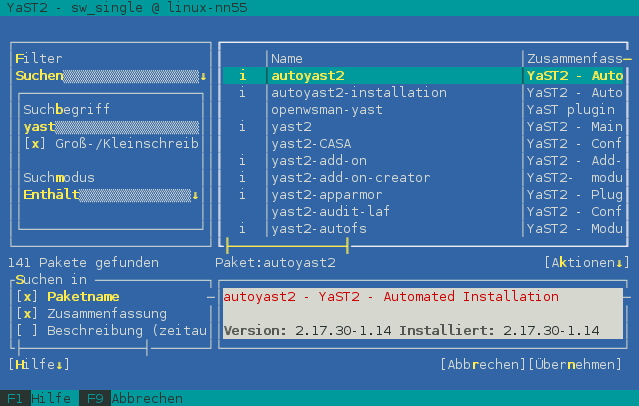Select the yast2 package row
Viewport: 639px width, 406px height.
[423, 127]
